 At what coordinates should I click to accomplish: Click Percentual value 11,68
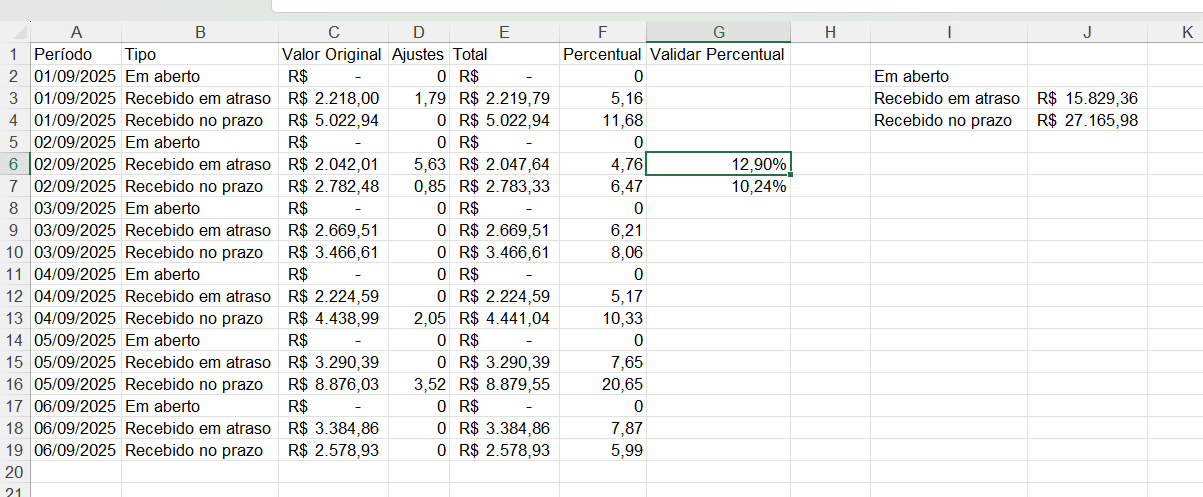coord(603,120)
